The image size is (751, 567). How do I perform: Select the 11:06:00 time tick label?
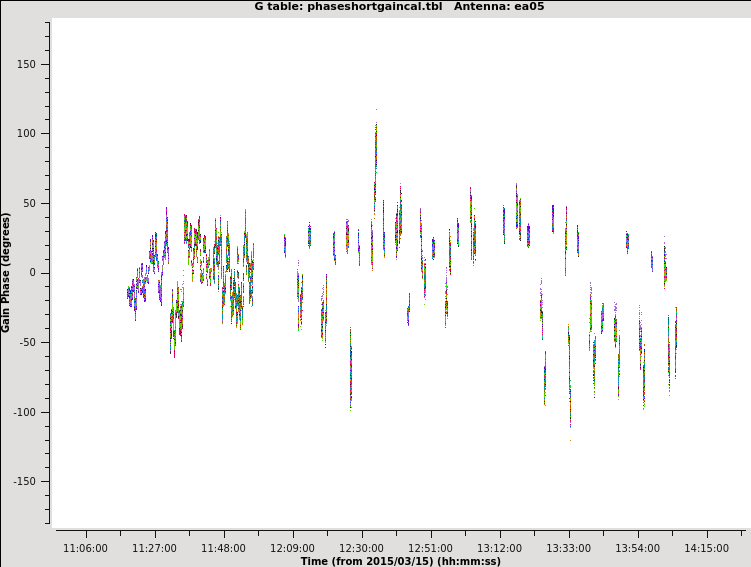85,548
